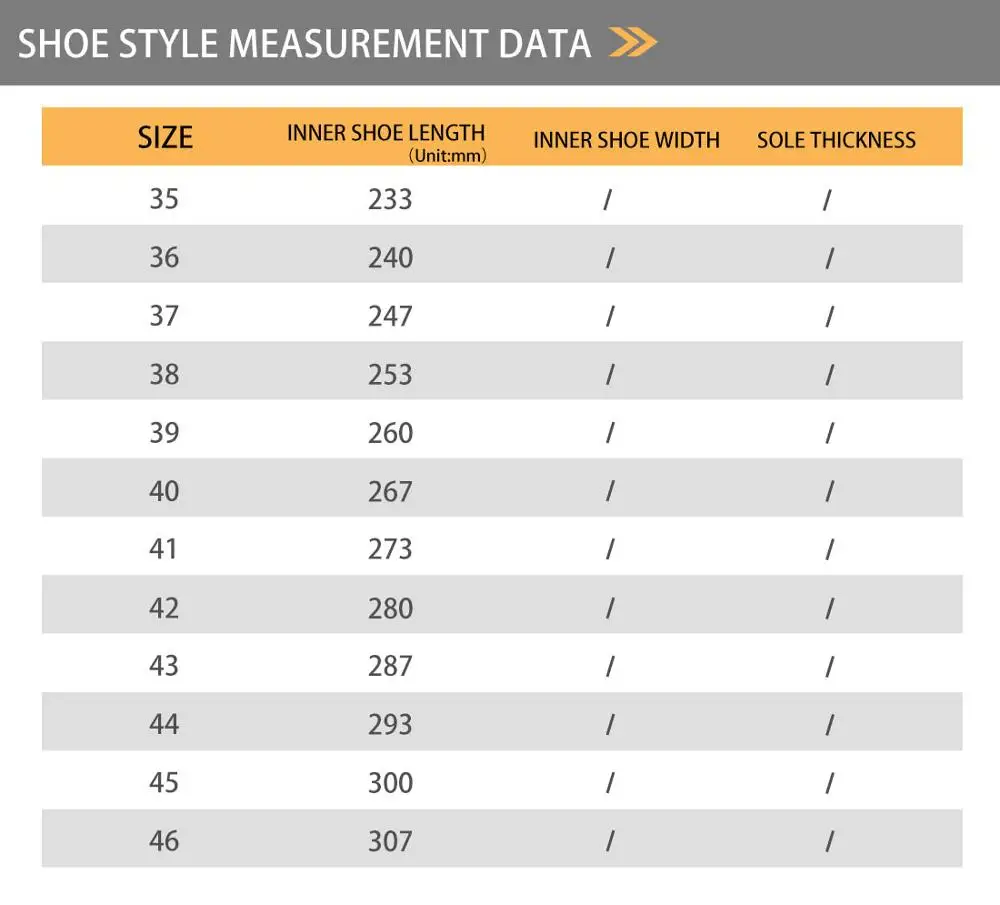
Task: Select size value "41"
Action: [x=163, y=549]
